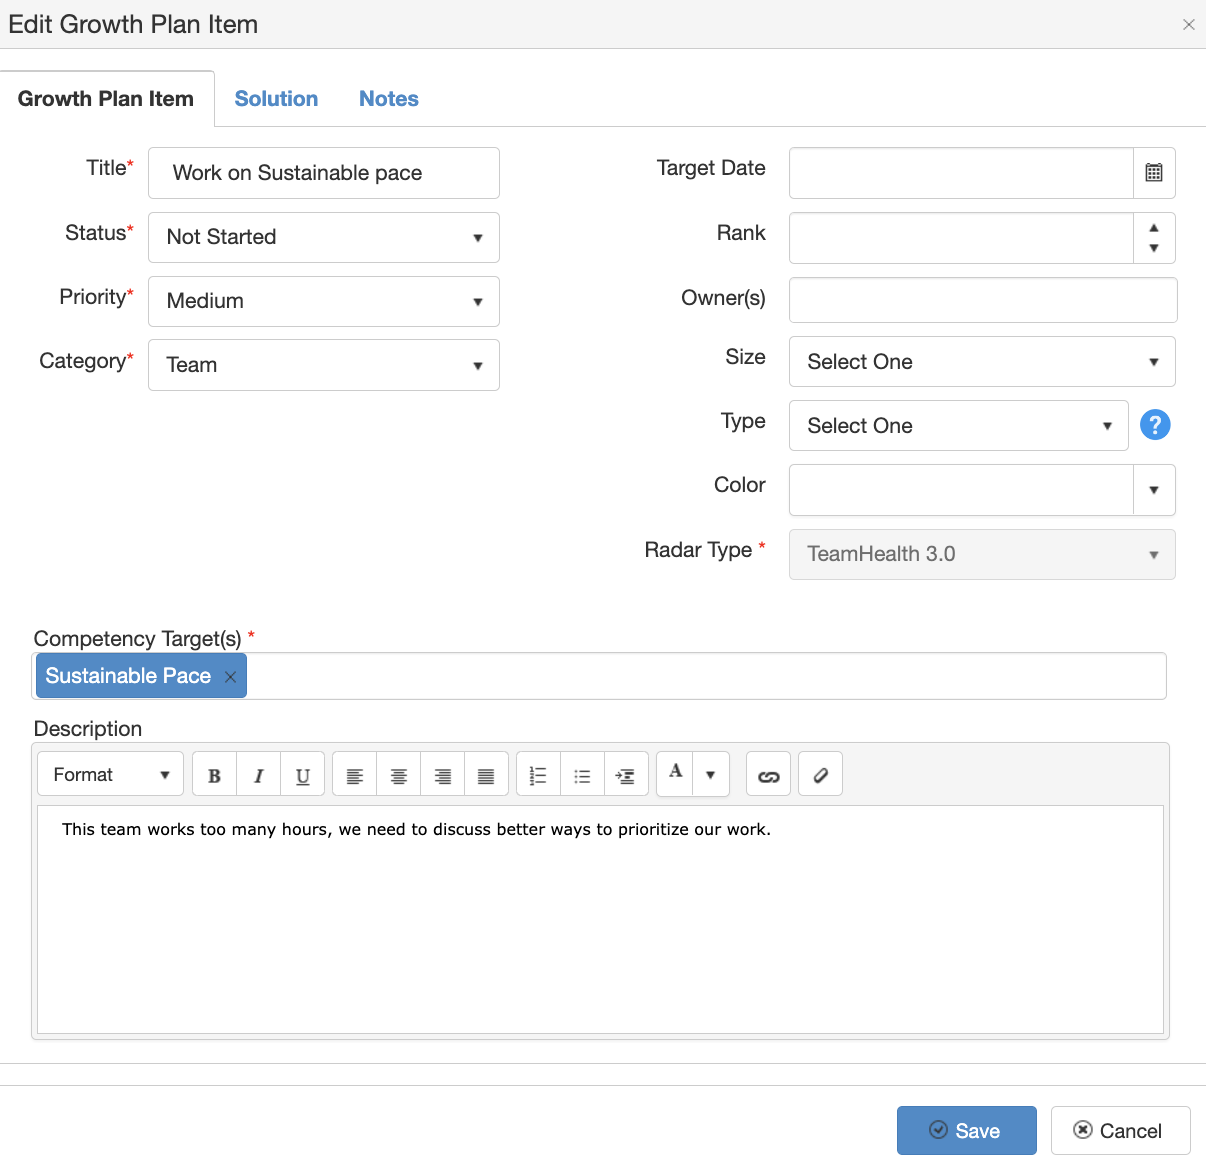This screenshot has width=1206, height=1170.
Task: Remove link using unlink icon
Action: pyautogui.click(x=820, y=775)
